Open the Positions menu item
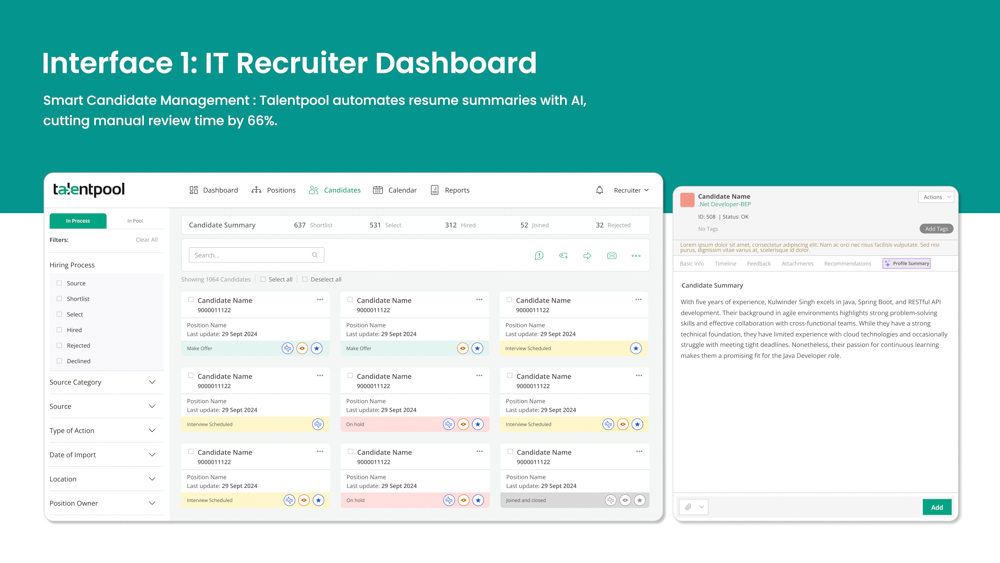 pyautogui.click(x=273, y=190)
